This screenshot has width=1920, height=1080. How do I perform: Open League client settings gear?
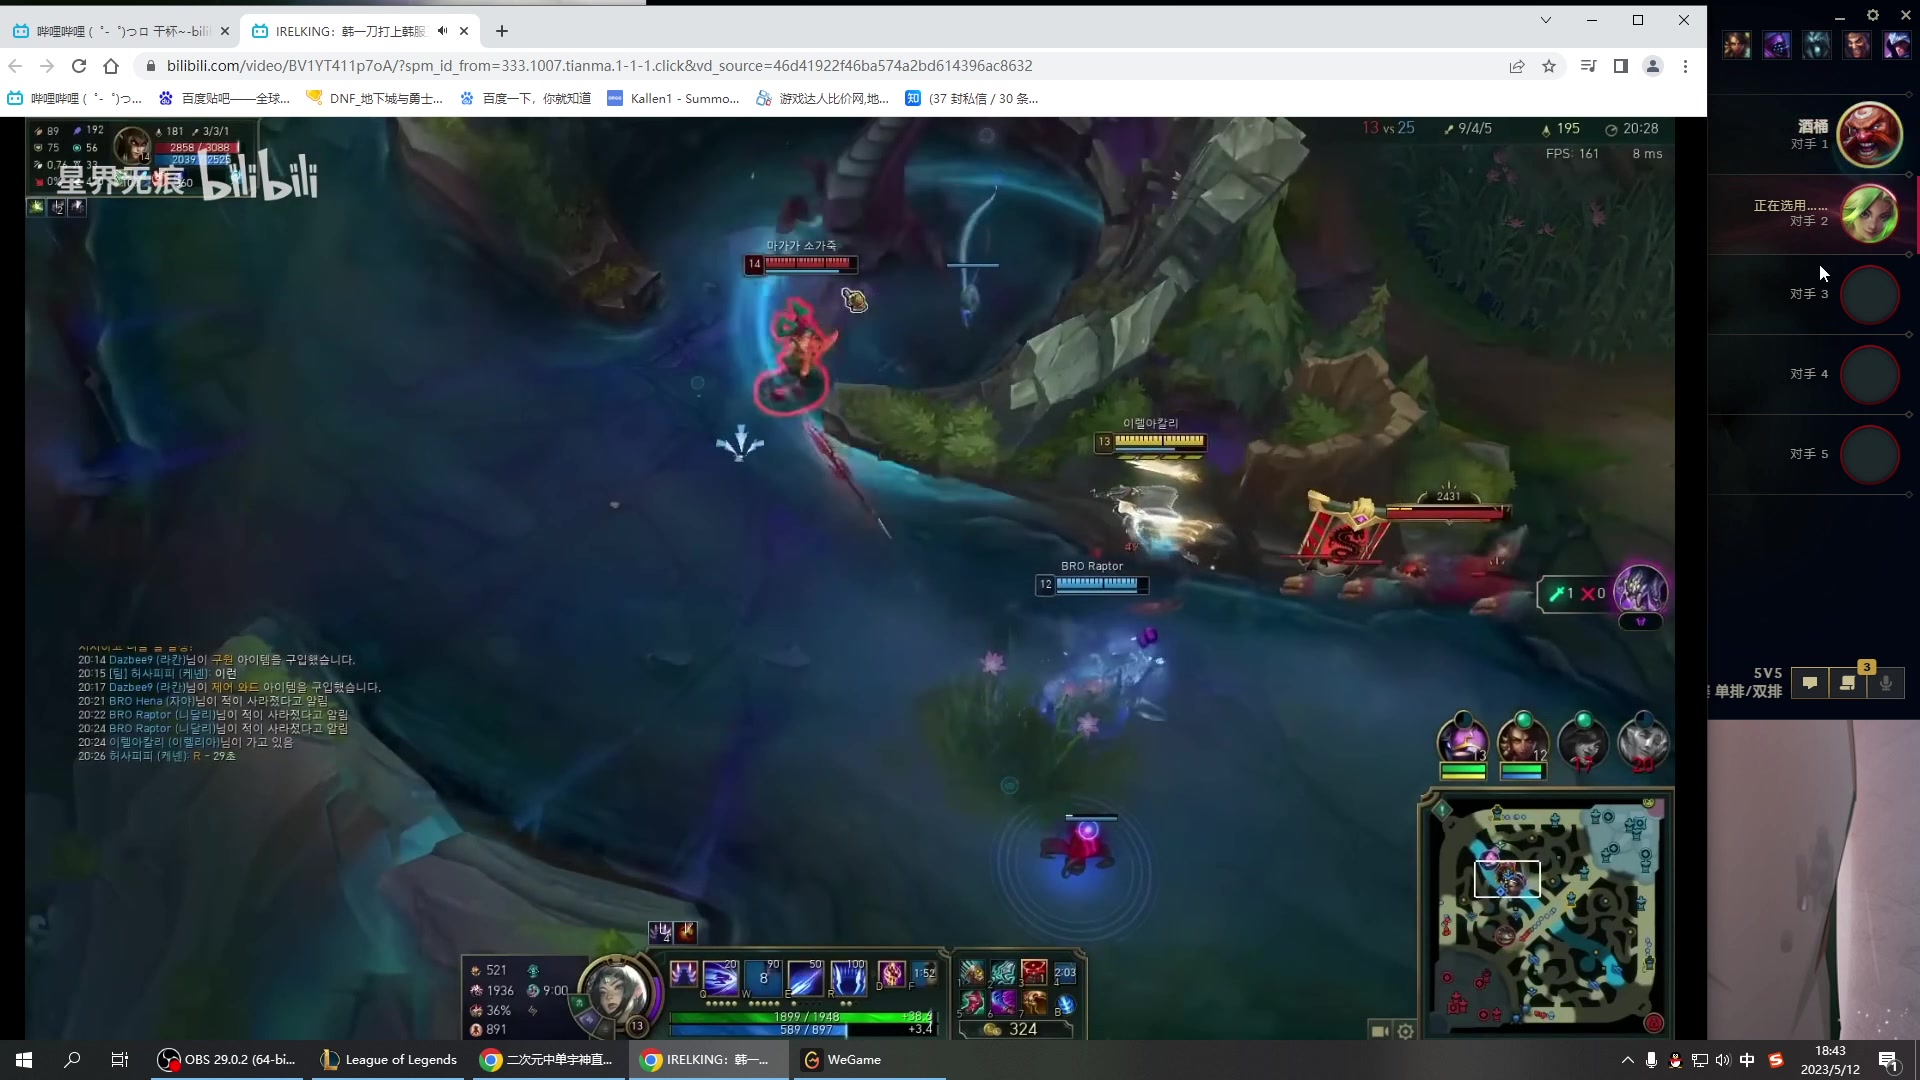[1873, 15]
